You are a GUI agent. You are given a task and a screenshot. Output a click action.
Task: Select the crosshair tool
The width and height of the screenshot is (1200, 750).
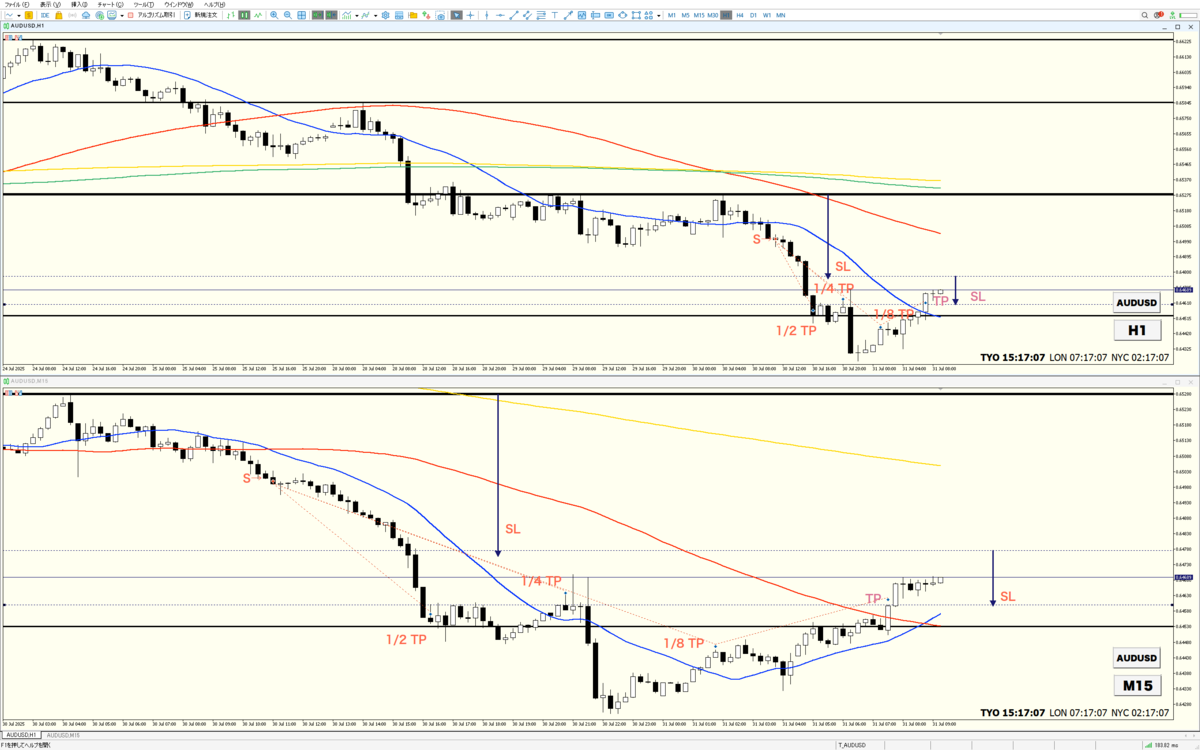point(470,16)
